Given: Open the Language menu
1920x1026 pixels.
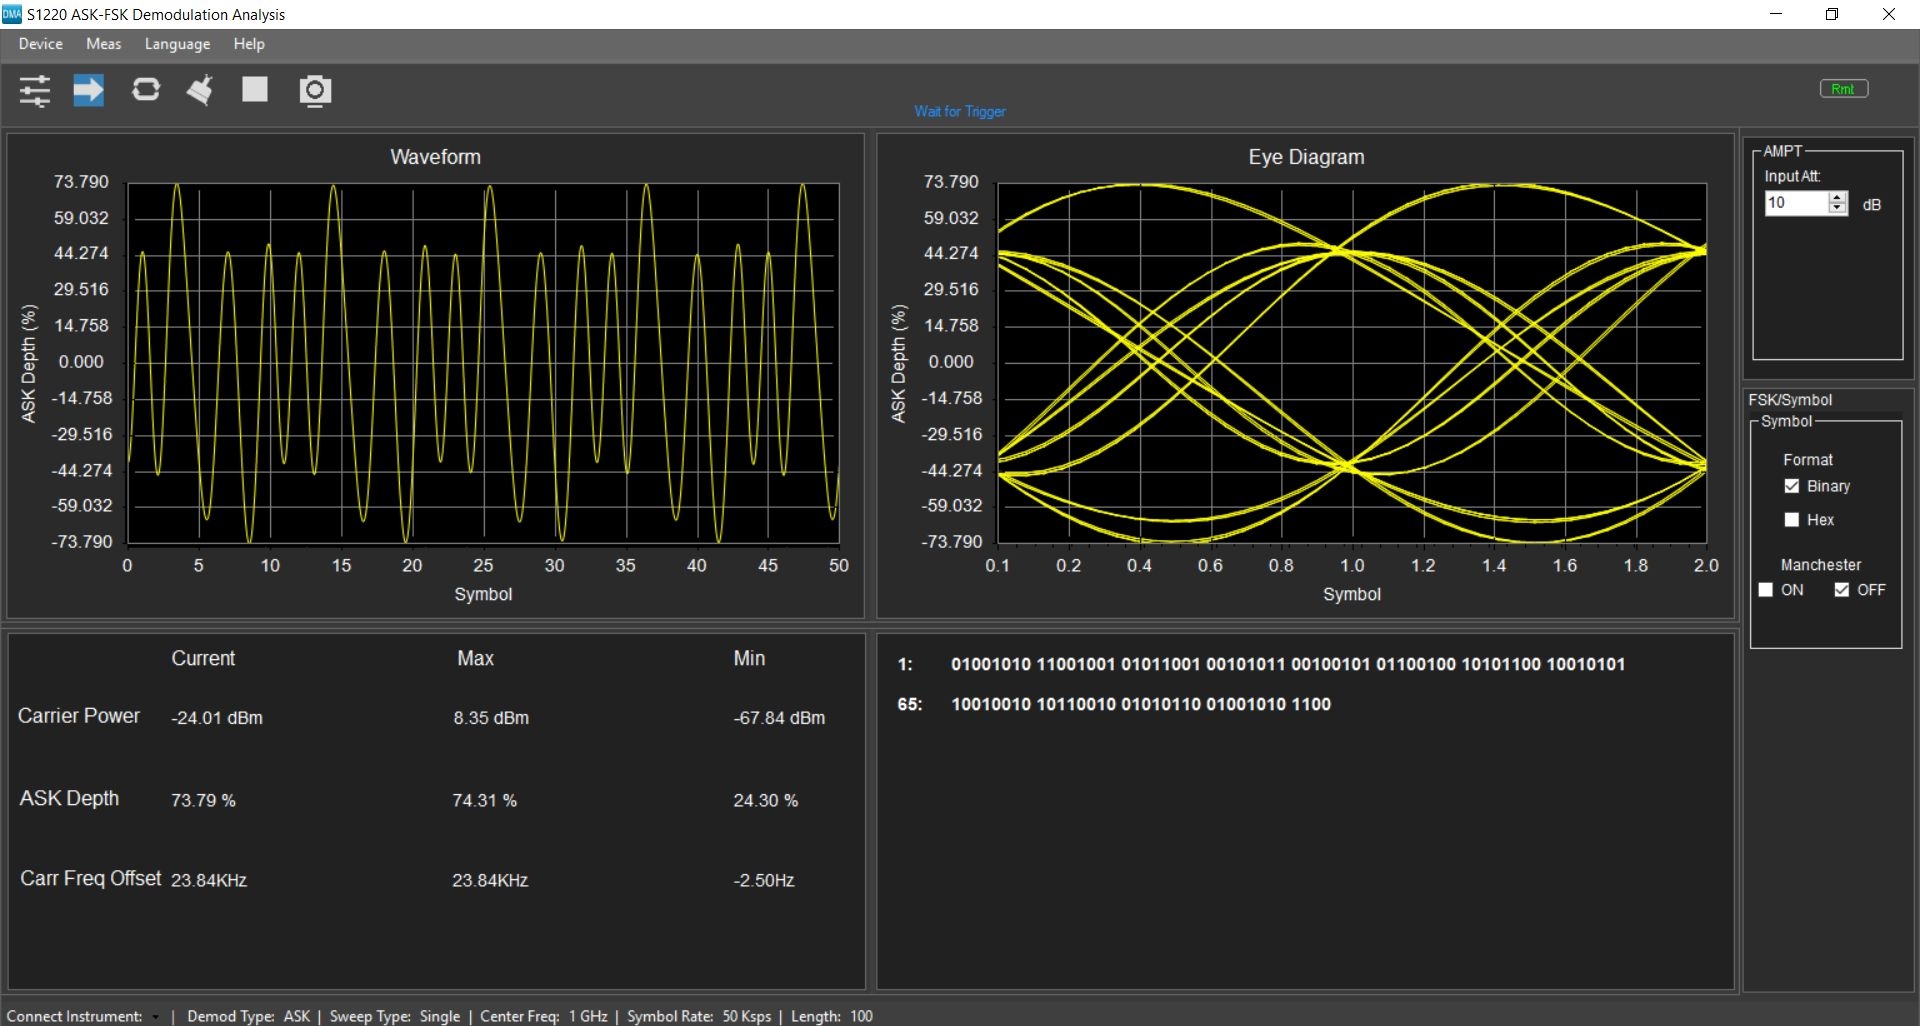Looking at the screenshot, I should coord(177,44).
